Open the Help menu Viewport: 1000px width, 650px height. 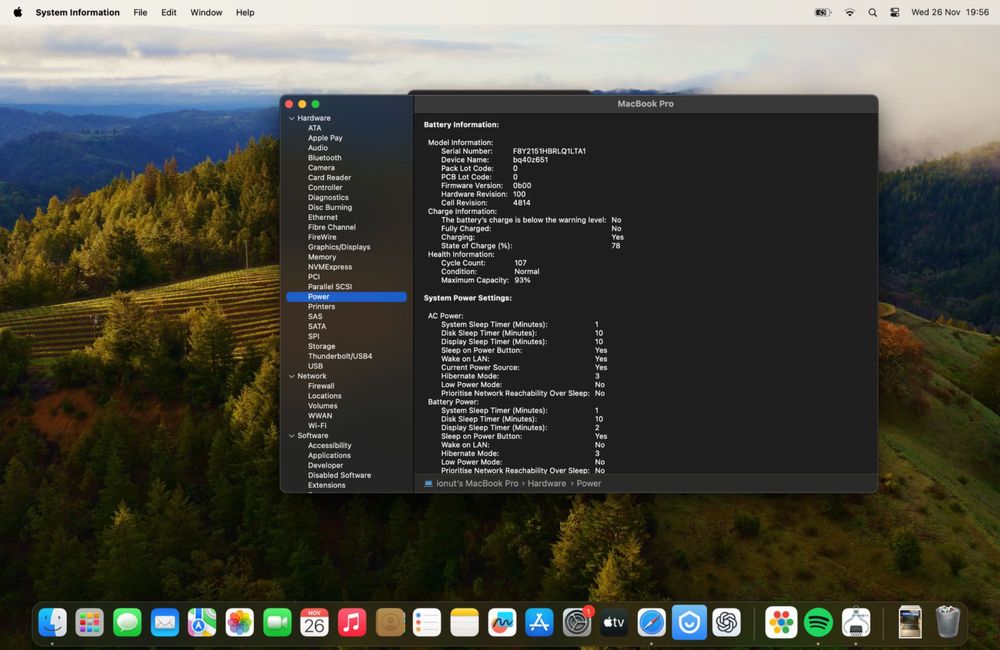pos(245,12)
